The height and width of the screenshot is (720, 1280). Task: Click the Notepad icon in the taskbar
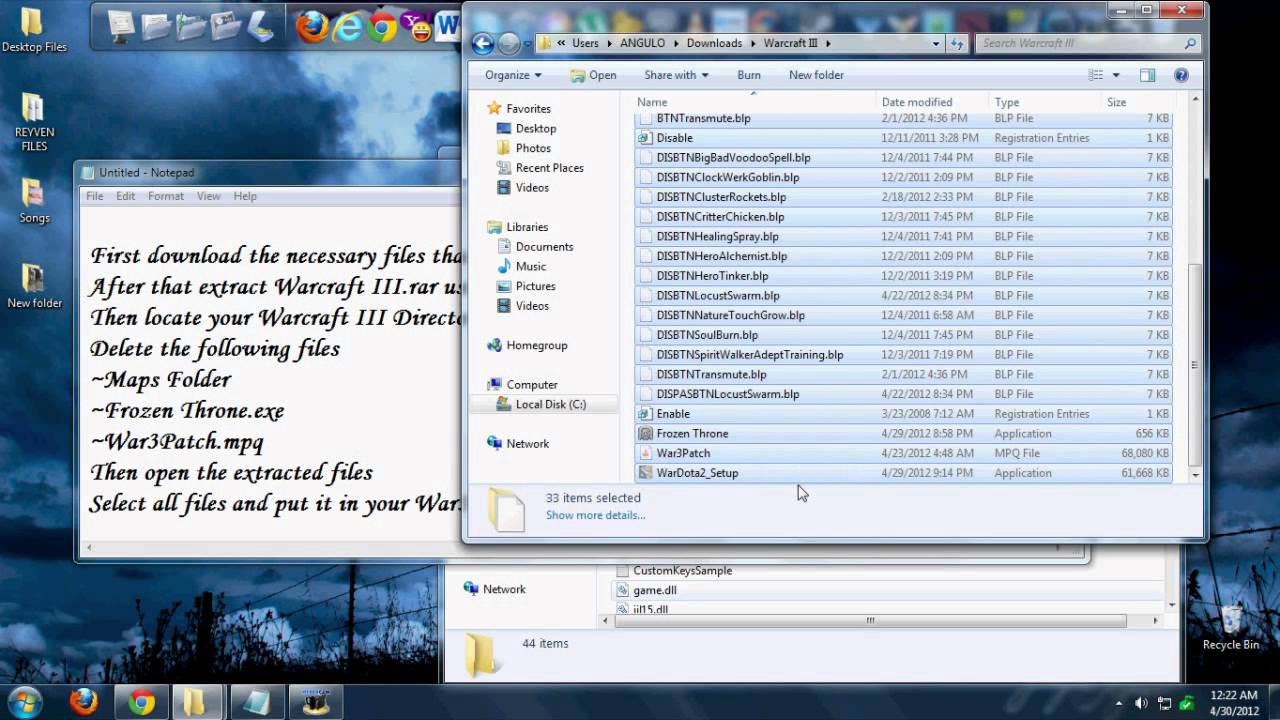point(257,702)
